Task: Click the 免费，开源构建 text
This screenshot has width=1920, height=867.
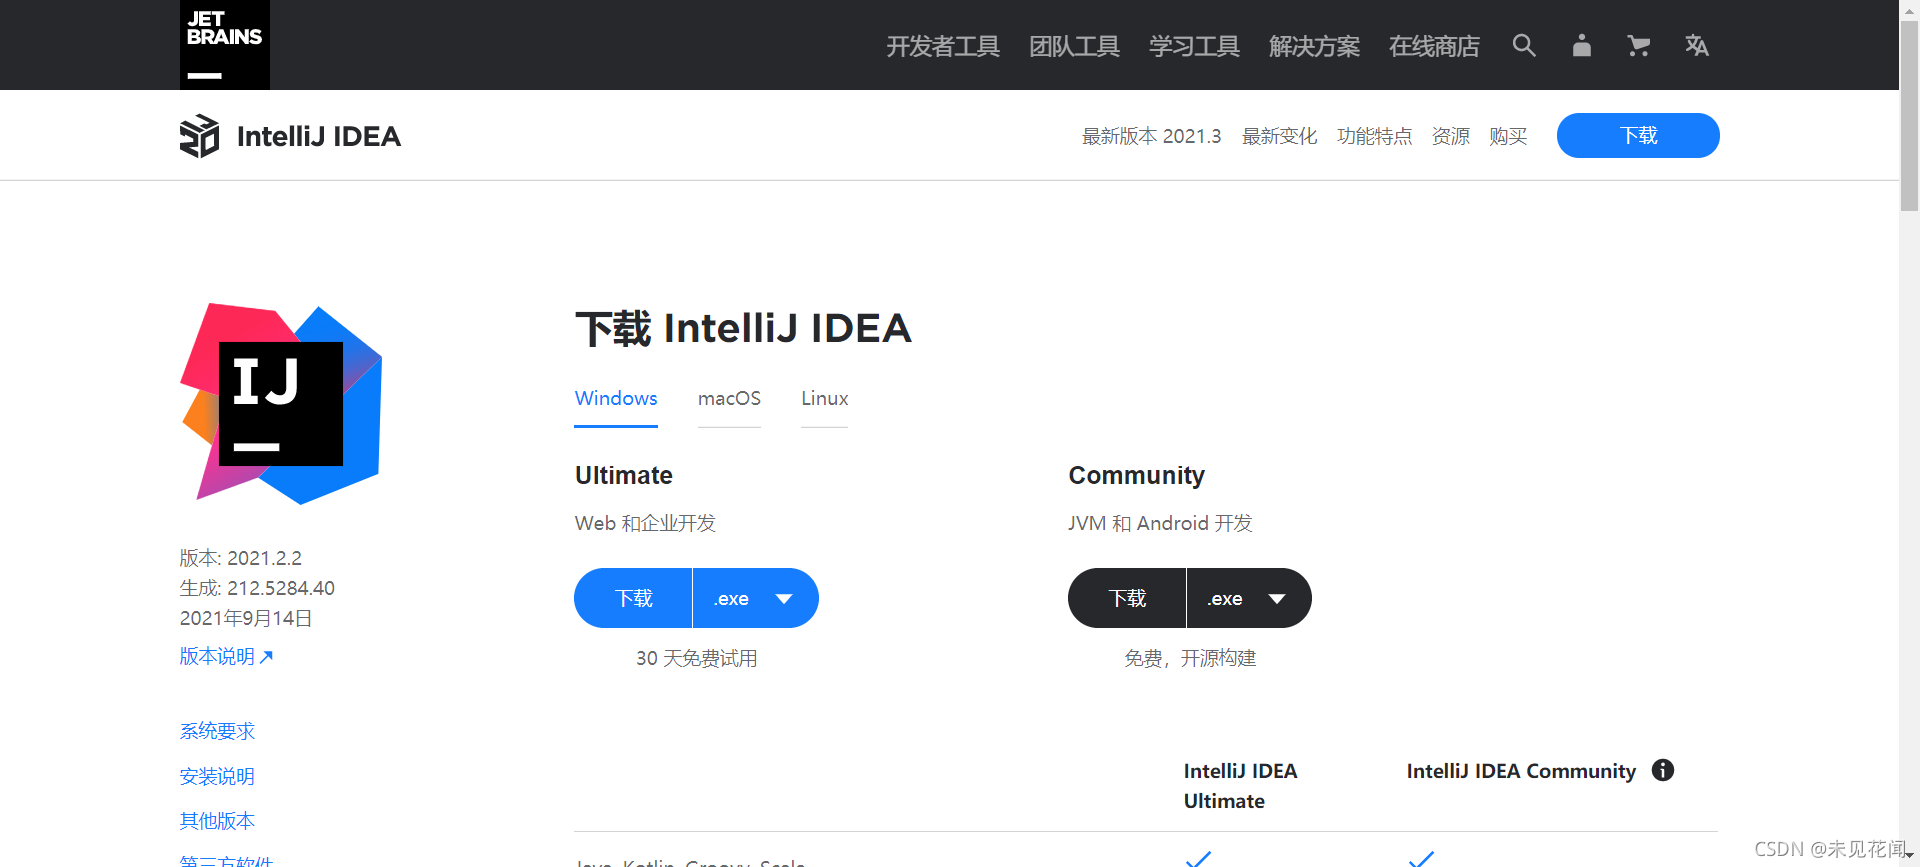Action: [1190, 658]
